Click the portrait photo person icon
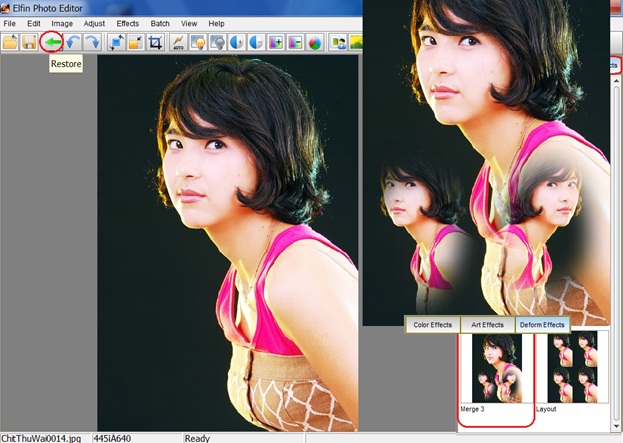 point(339,42)
